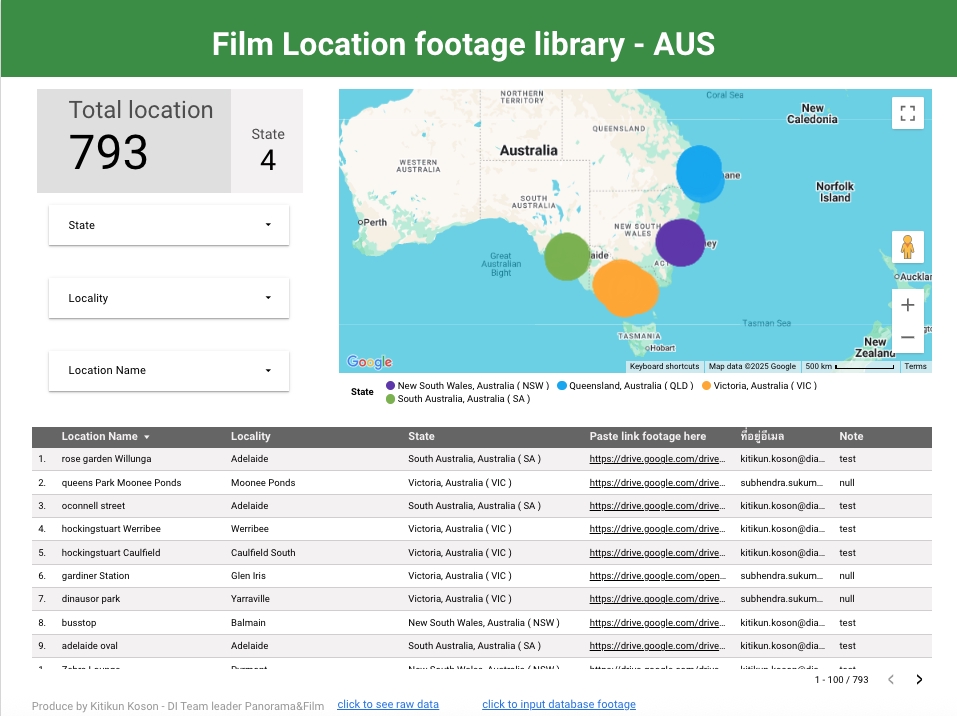Go to next table page
957x716 pixels.
click(x=919, y=680)
